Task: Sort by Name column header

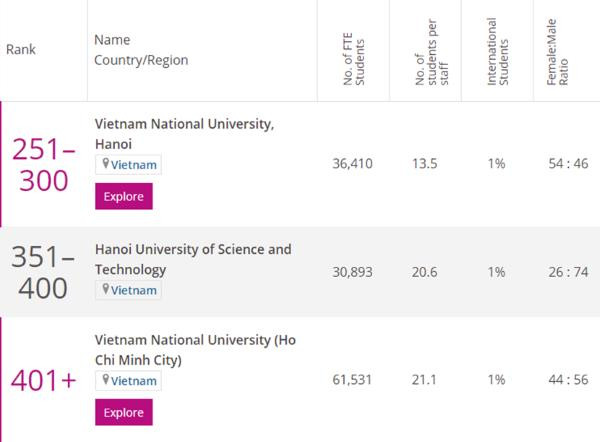Action: 112,40
